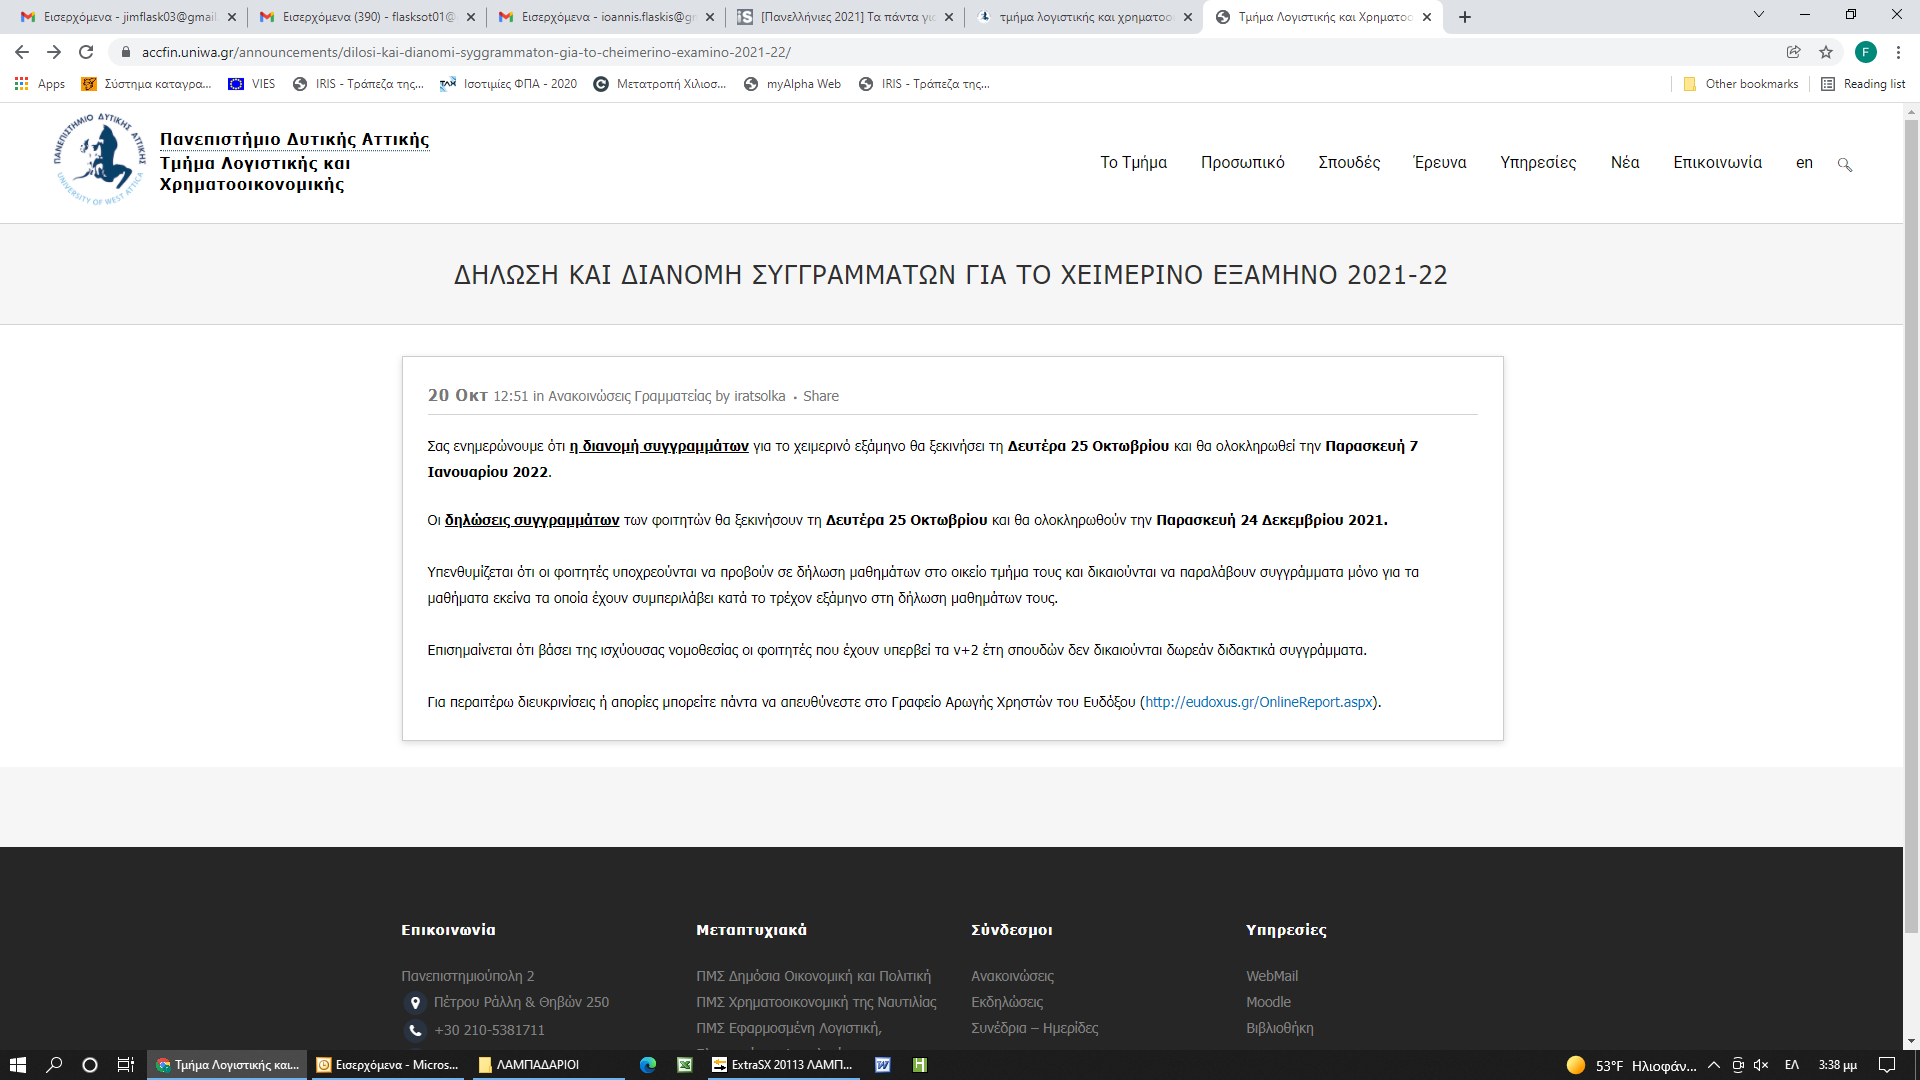
Task: Open the Υπηρεσίες navigation menu
Action: [1537, 163]
